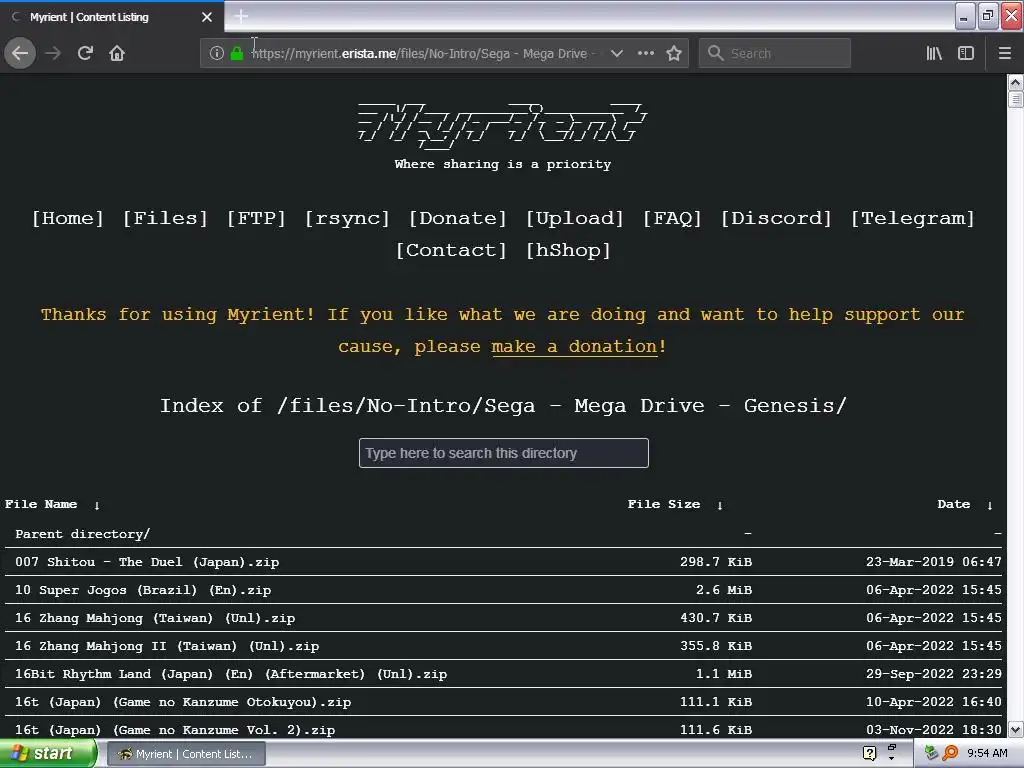Select the Myrient taskbar window button

coord(185,754)
